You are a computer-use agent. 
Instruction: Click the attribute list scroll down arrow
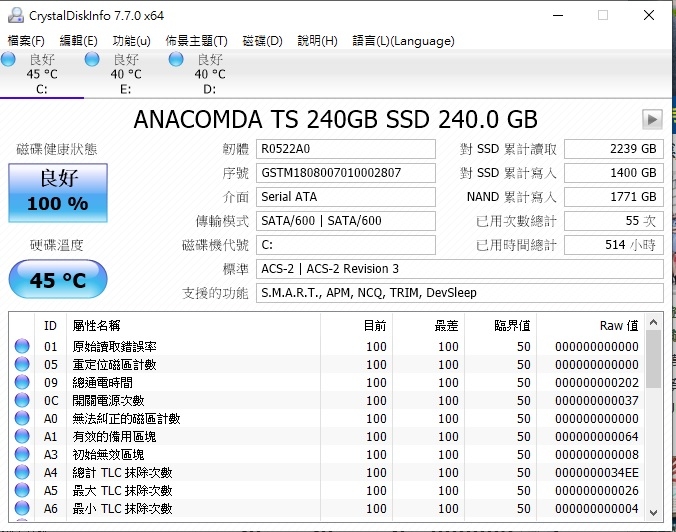(x=654, y=513)
